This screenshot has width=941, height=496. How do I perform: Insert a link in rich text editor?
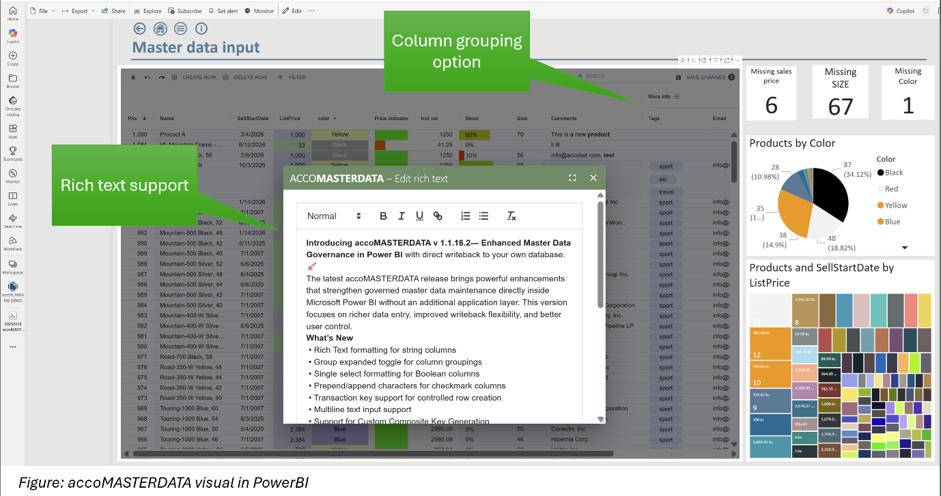(x=437, y=216)
